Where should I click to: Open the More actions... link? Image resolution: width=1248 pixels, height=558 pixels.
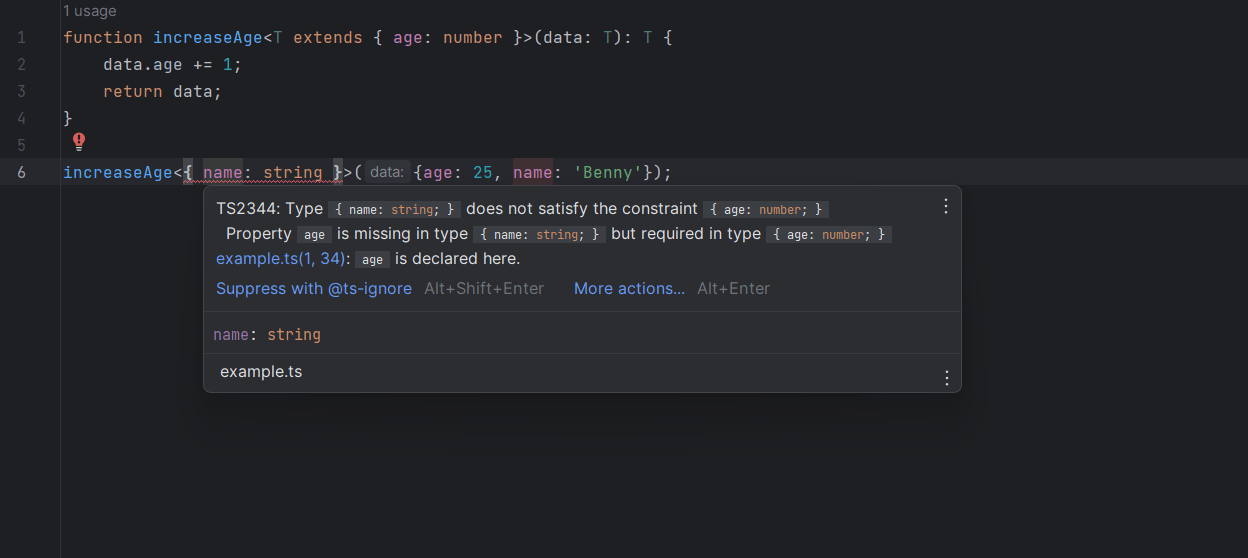[629, 288]
